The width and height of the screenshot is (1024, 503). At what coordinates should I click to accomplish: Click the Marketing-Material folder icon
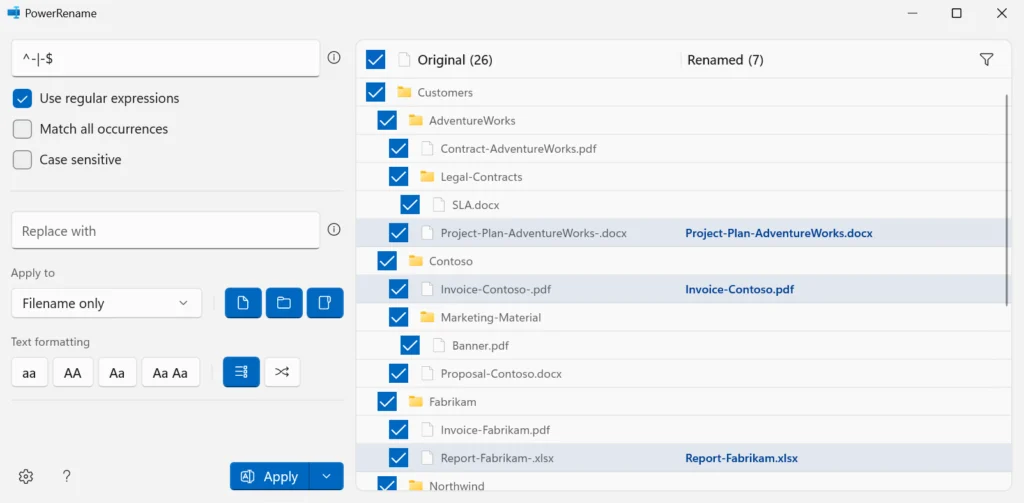pyautogui.click(x=427, y=317)
